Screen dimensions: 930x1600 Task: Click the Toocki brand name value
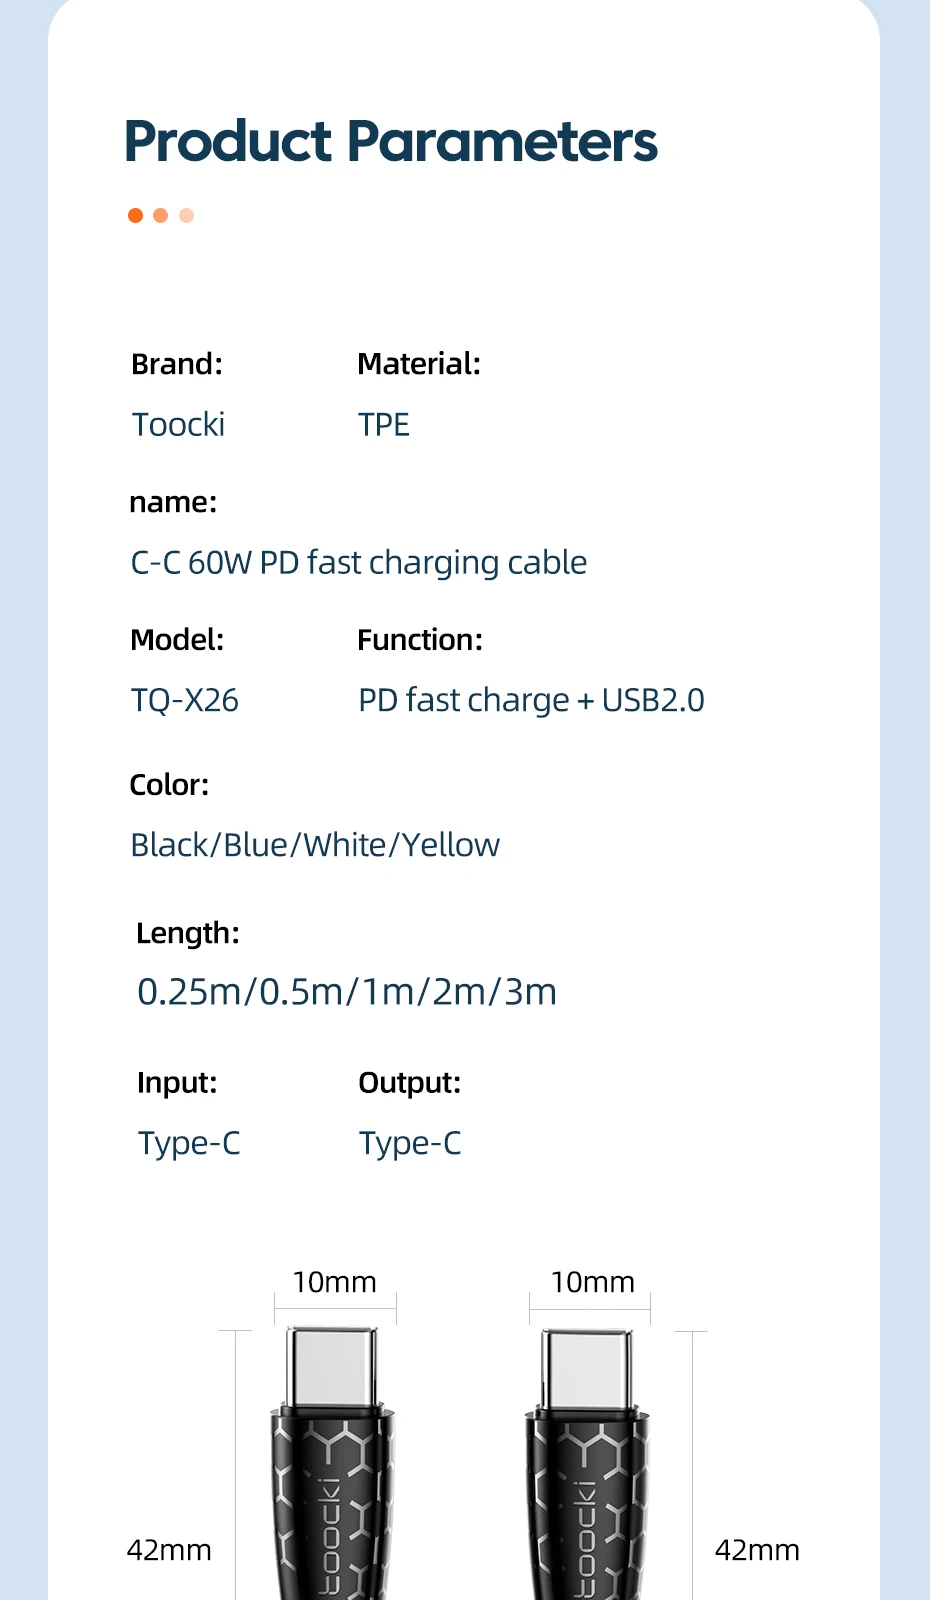[179, 425]
